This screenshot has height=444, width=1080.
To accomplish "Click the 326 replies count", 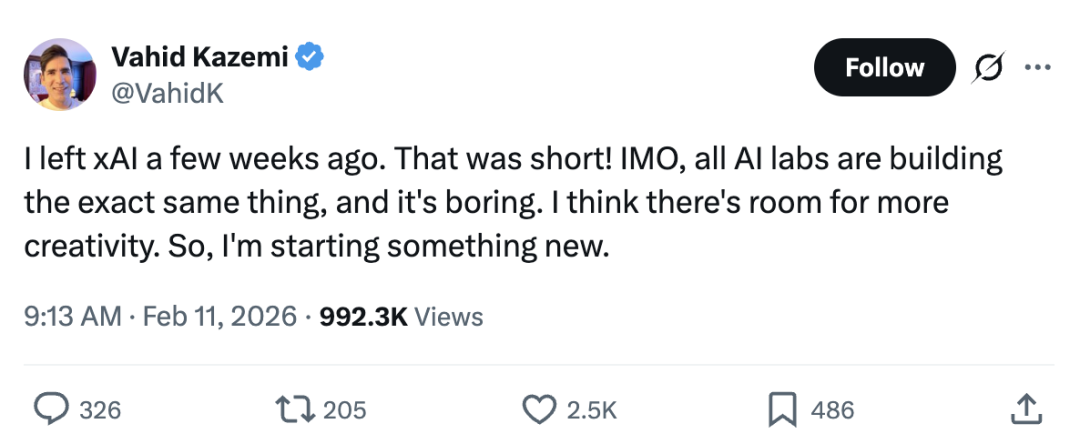I will pos(100,409).
